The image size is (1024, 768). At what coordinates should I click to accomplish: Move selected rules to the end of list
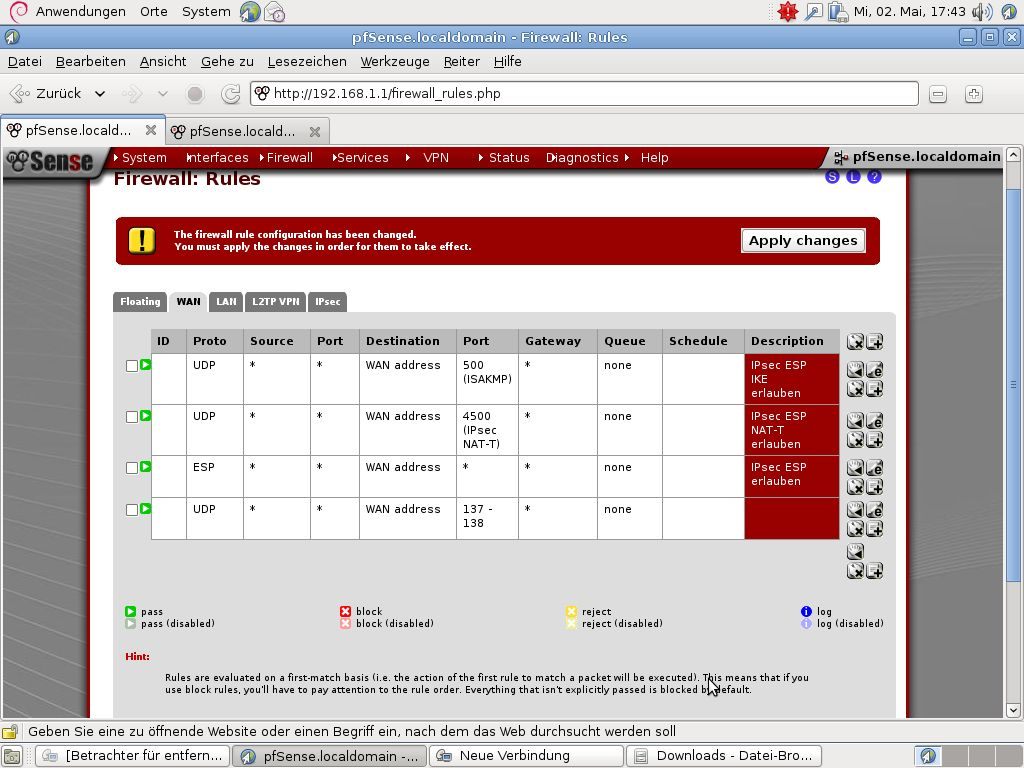[x=855, y=552]
